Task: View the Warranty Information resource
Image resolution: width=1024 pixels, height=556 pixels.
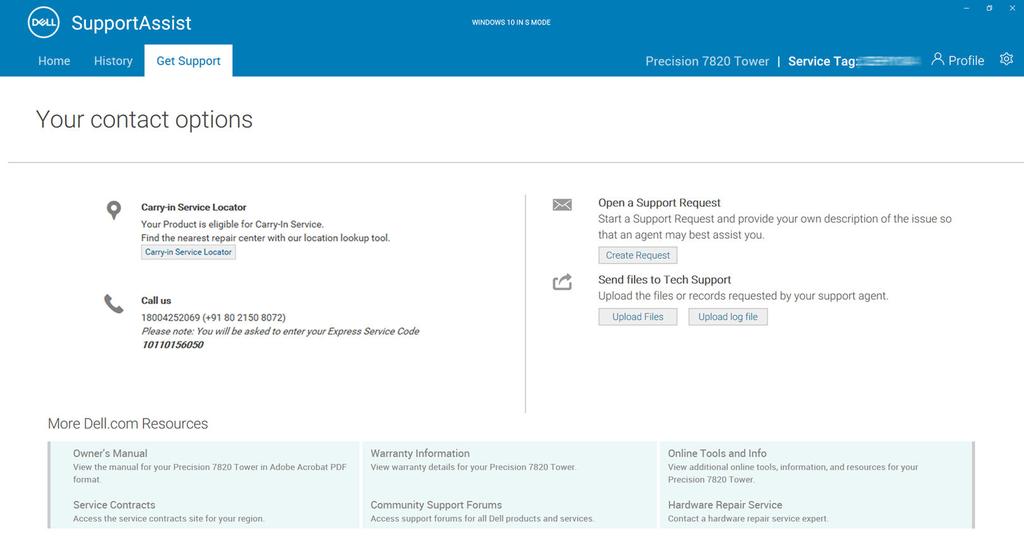Action: point(420,453)
